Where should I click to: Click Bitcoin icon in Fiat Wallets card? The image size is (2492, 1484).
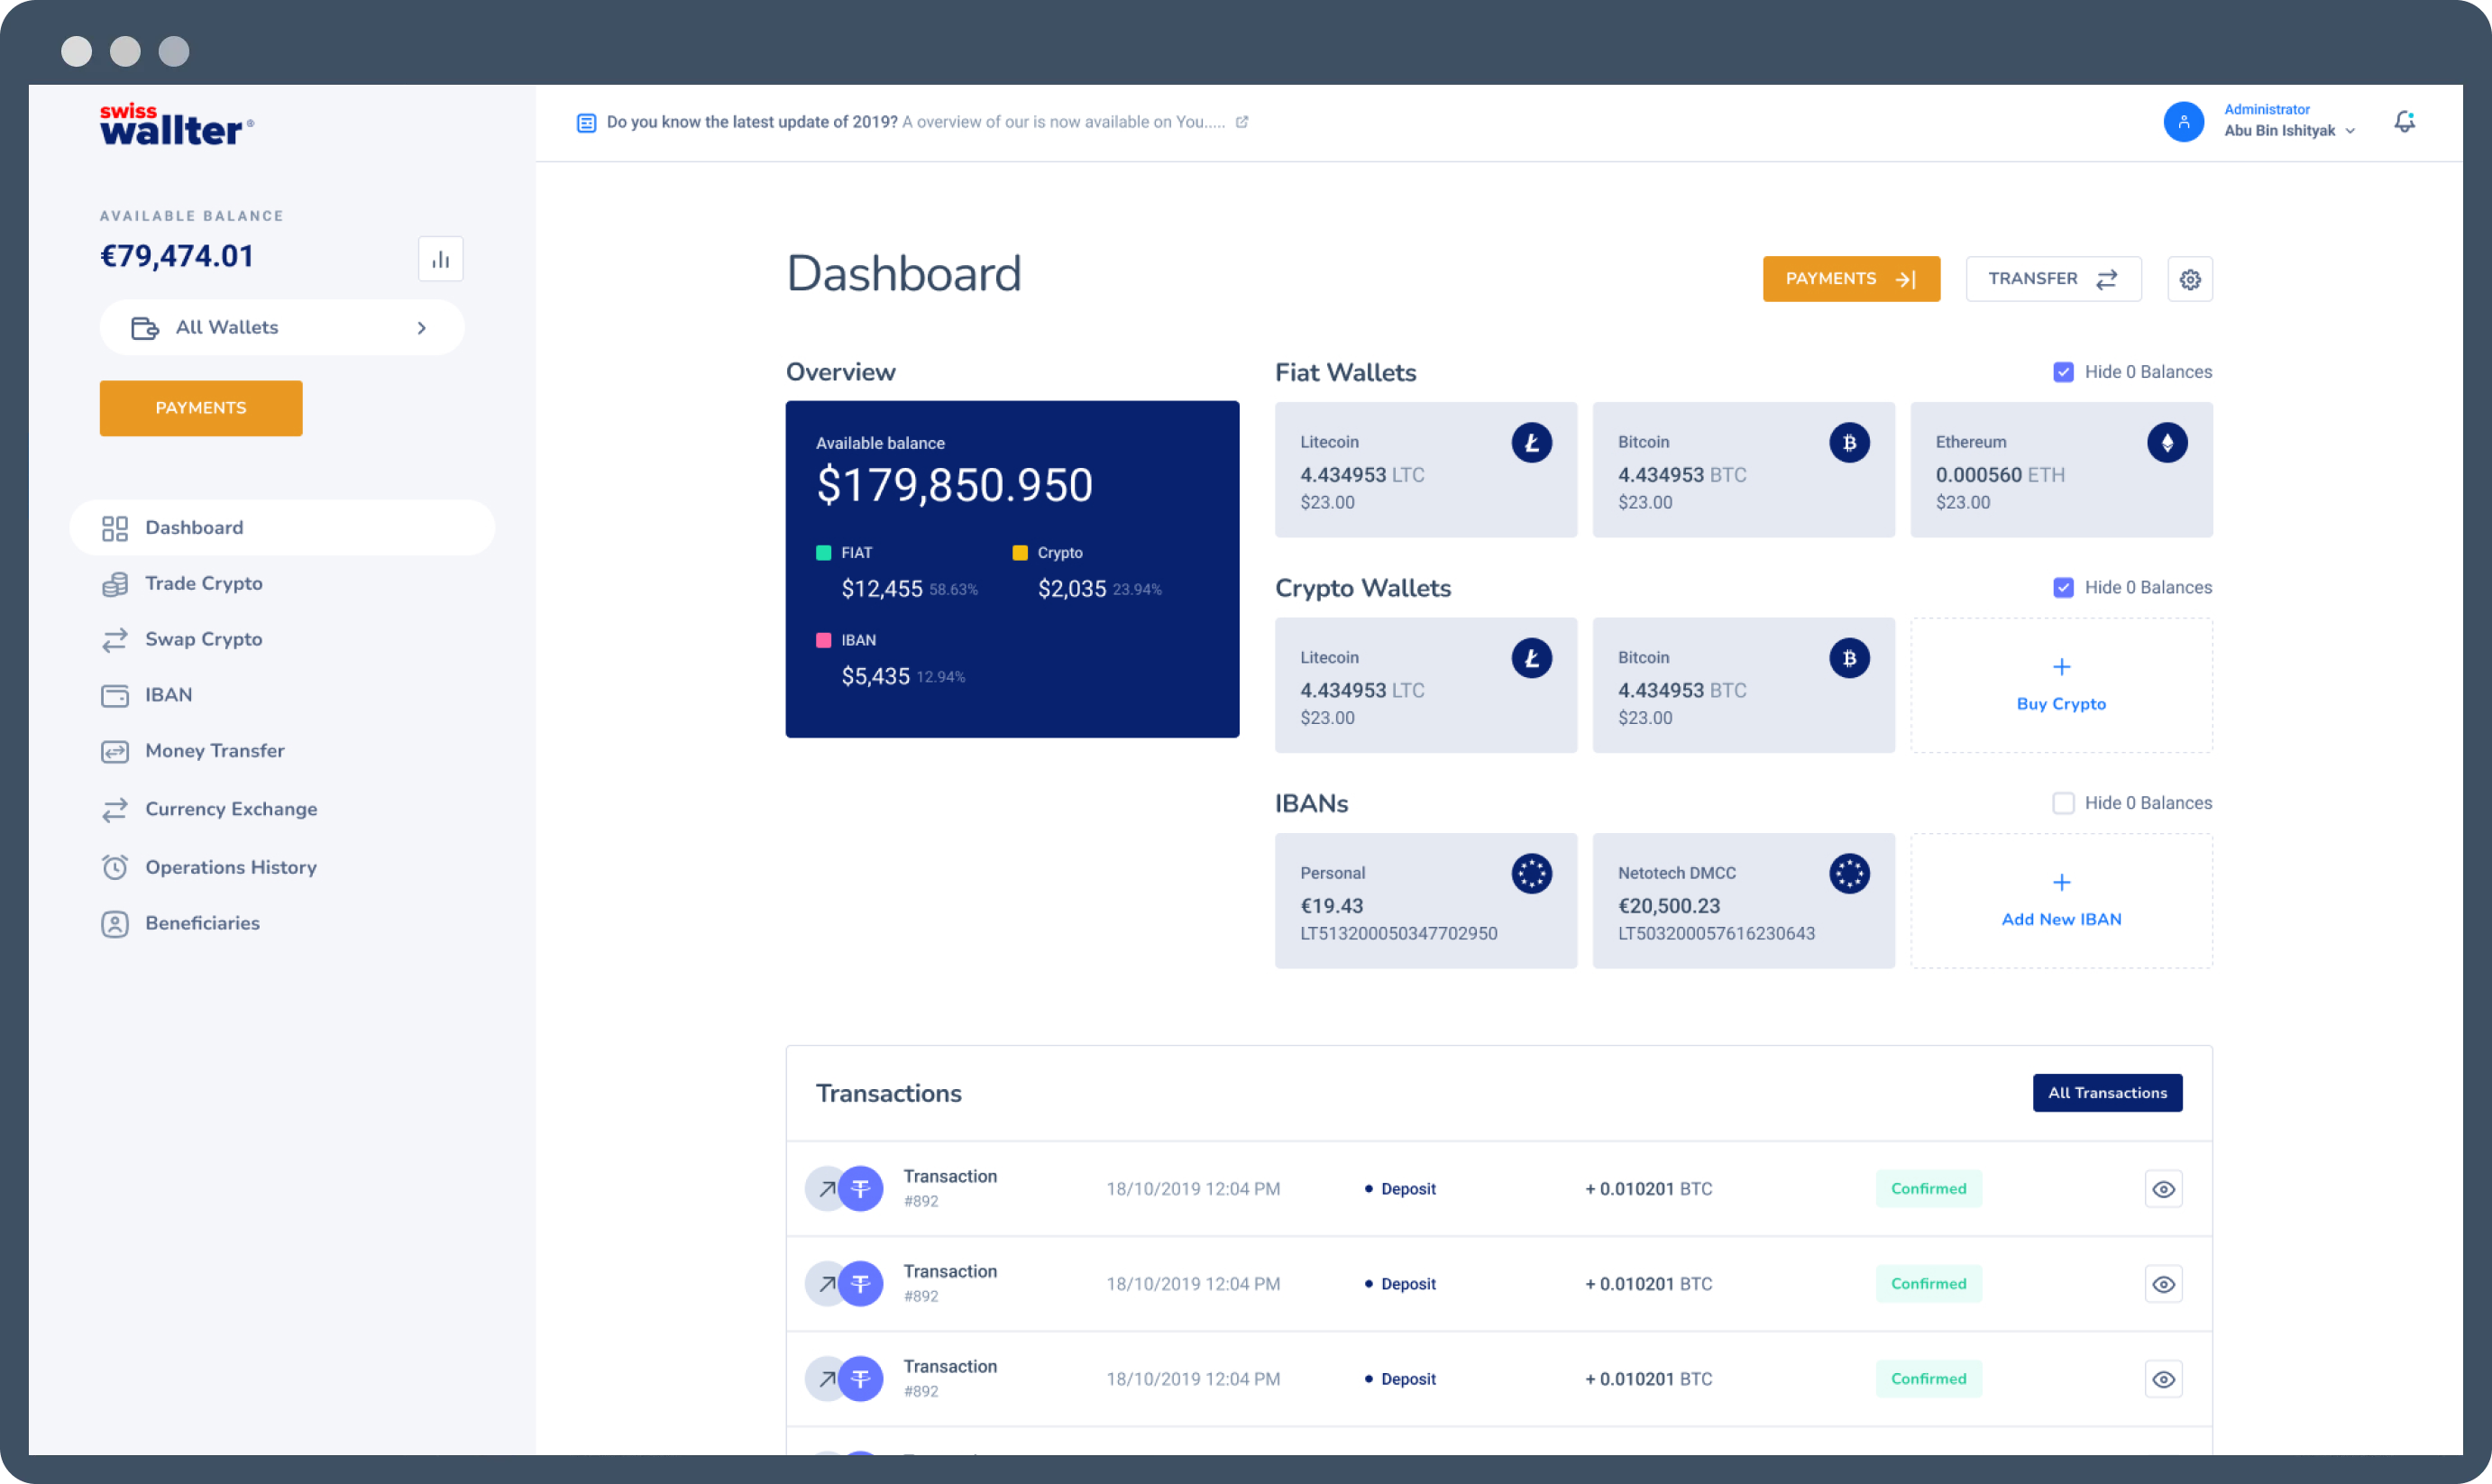(x=1848, y=442)
